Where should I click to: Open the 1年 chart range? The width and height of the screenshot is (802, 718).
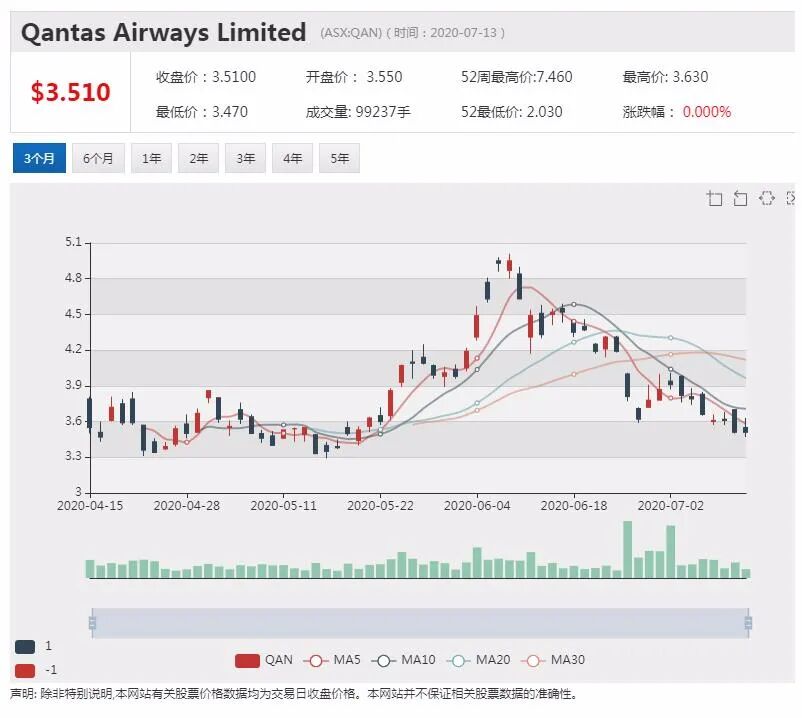(151, 158)
